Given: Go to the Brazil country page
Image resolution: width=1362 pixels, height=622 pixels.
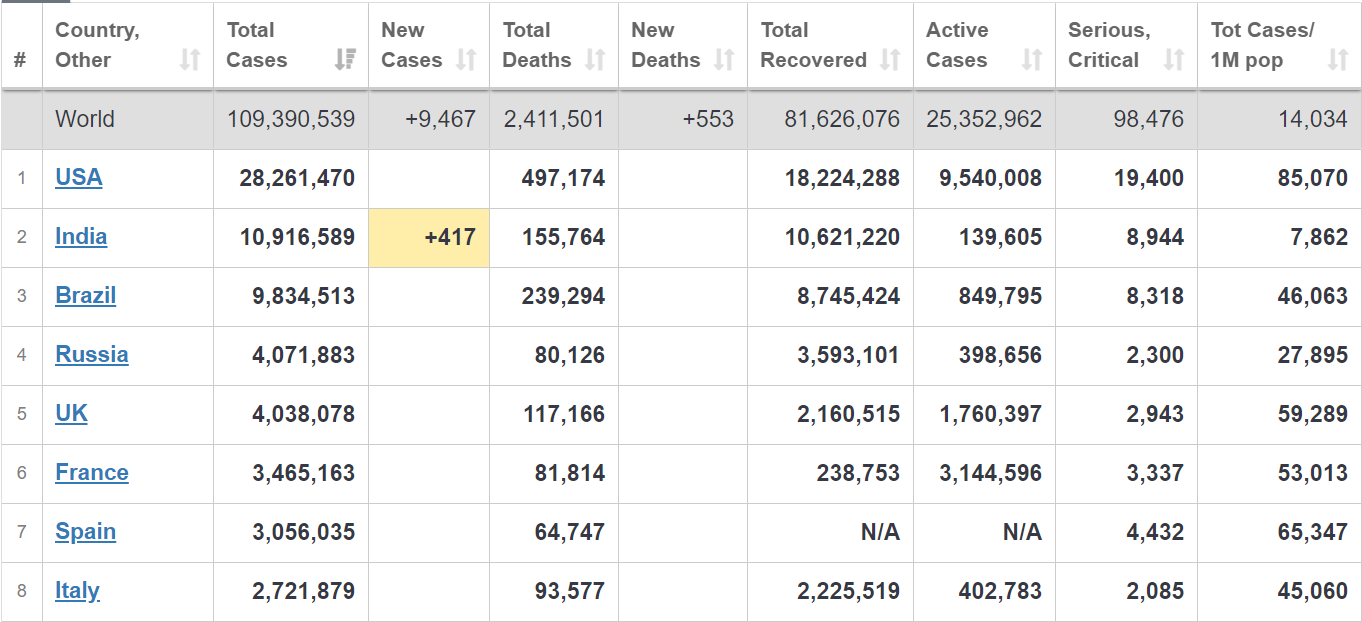Looking at the screenshot, I should (86, 296).
